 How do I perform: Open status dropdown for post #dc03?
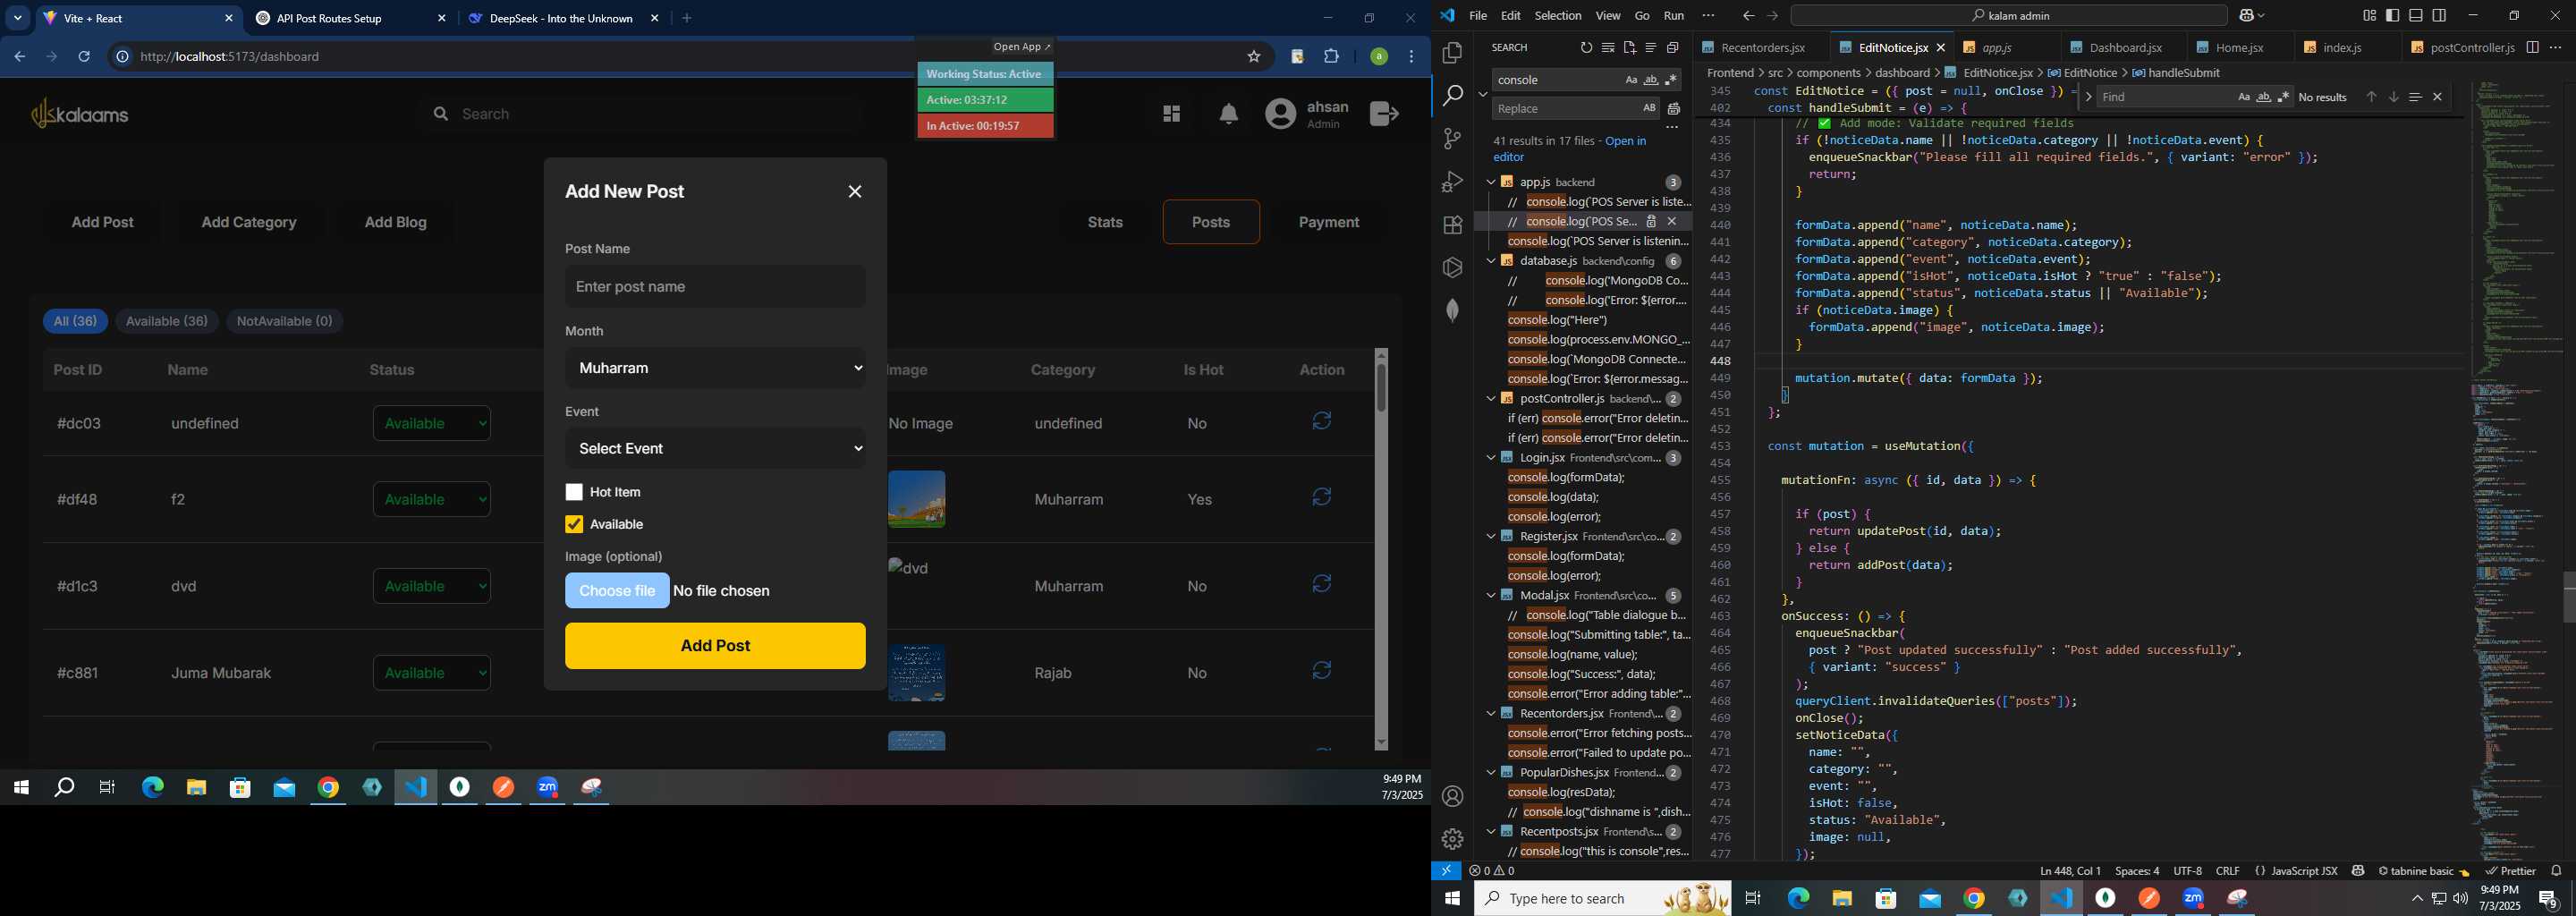[x=431, y=423]
